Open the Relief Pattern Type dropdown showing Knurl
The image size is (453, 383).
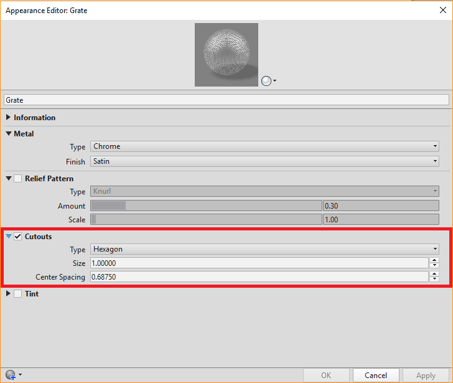(x=265, y=191)
